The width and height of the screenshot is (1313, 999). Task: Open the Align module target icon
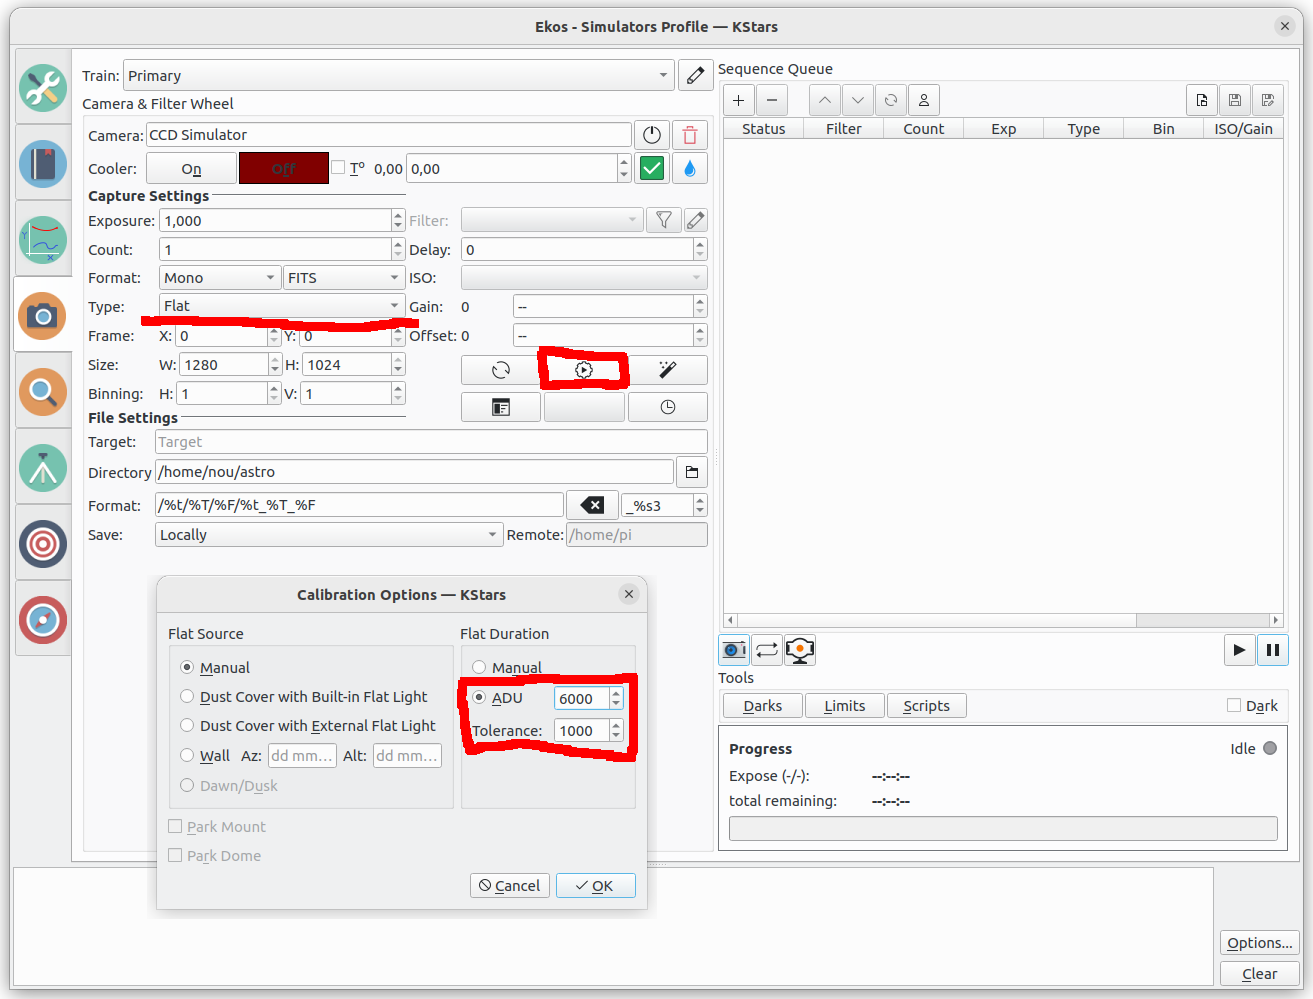(43, 544)
